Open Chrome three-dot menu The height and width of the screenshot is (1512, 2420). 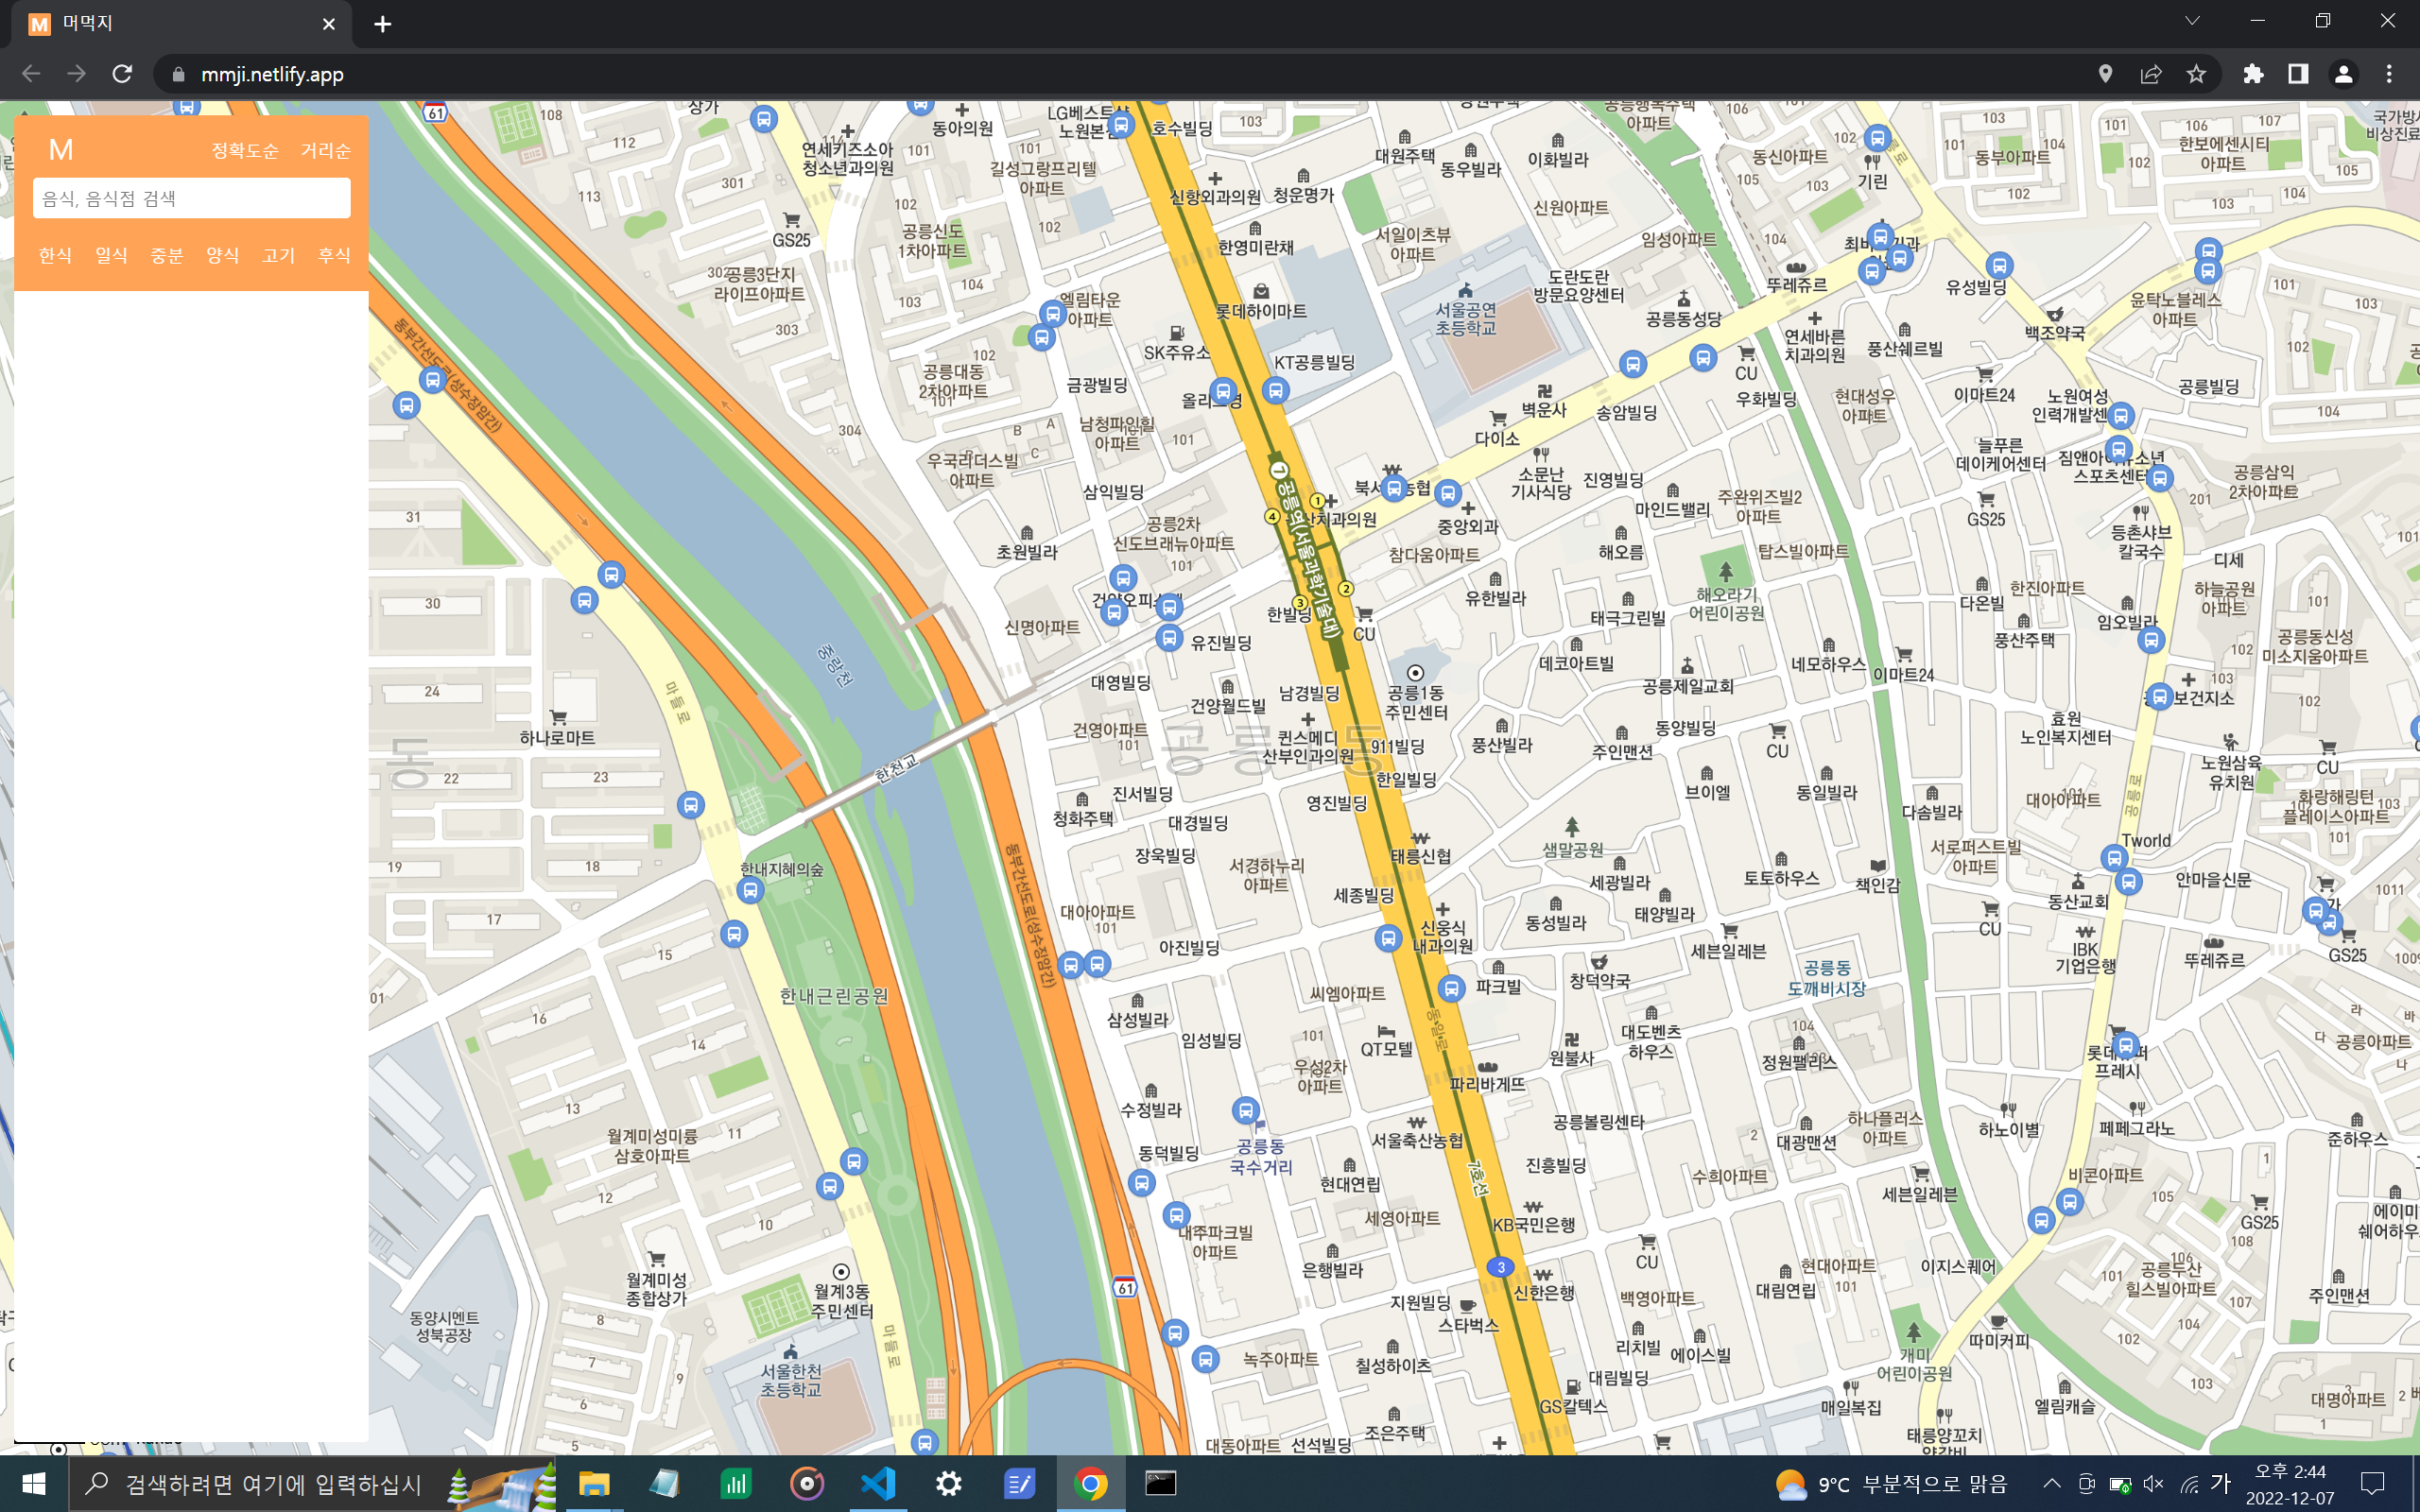click(2389, 74)
